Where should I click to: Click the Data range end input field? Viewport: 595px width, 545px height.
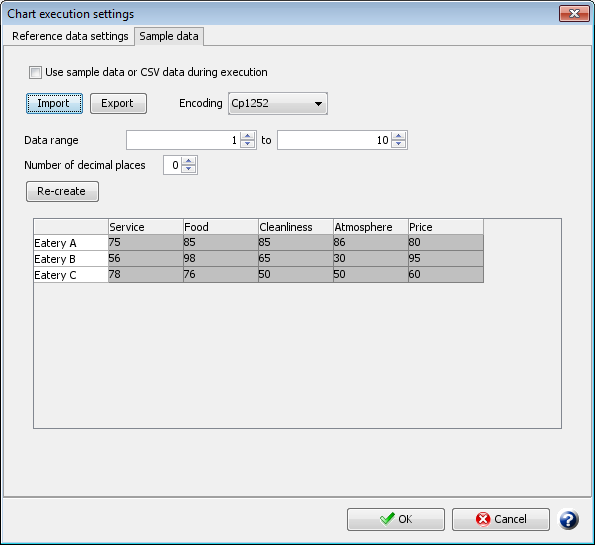click(335, 140)
